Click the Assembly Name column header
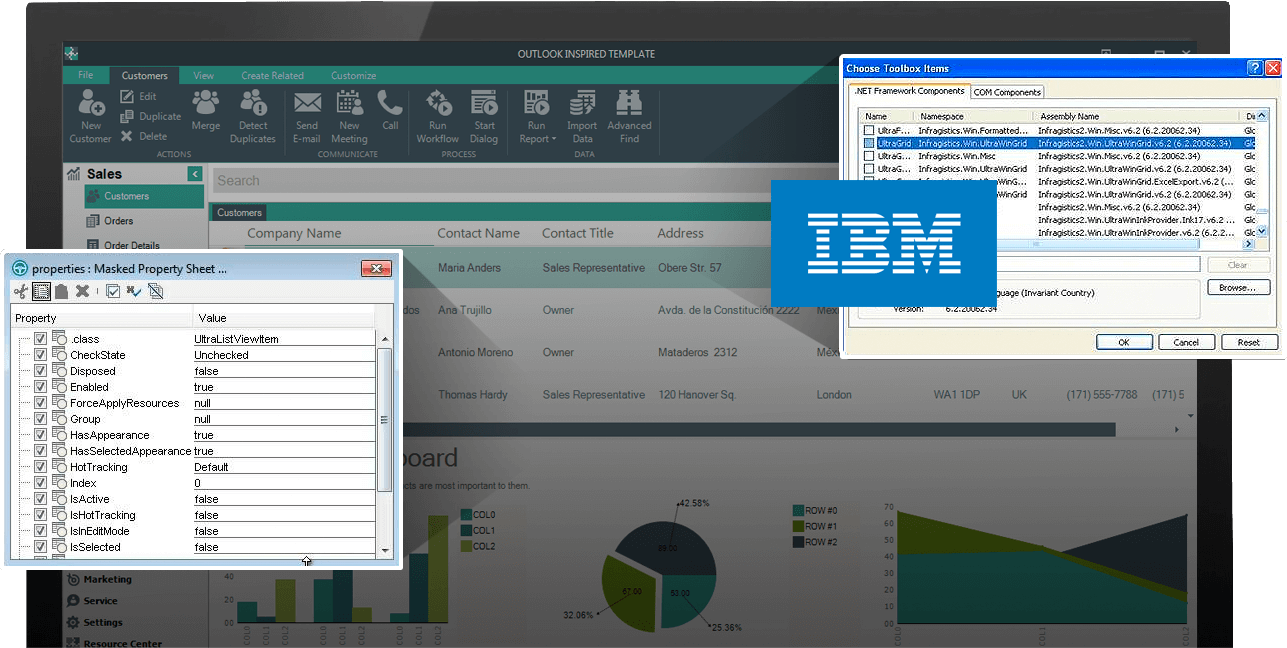This screenshot has height=648, width=1287. [1068, 116]
